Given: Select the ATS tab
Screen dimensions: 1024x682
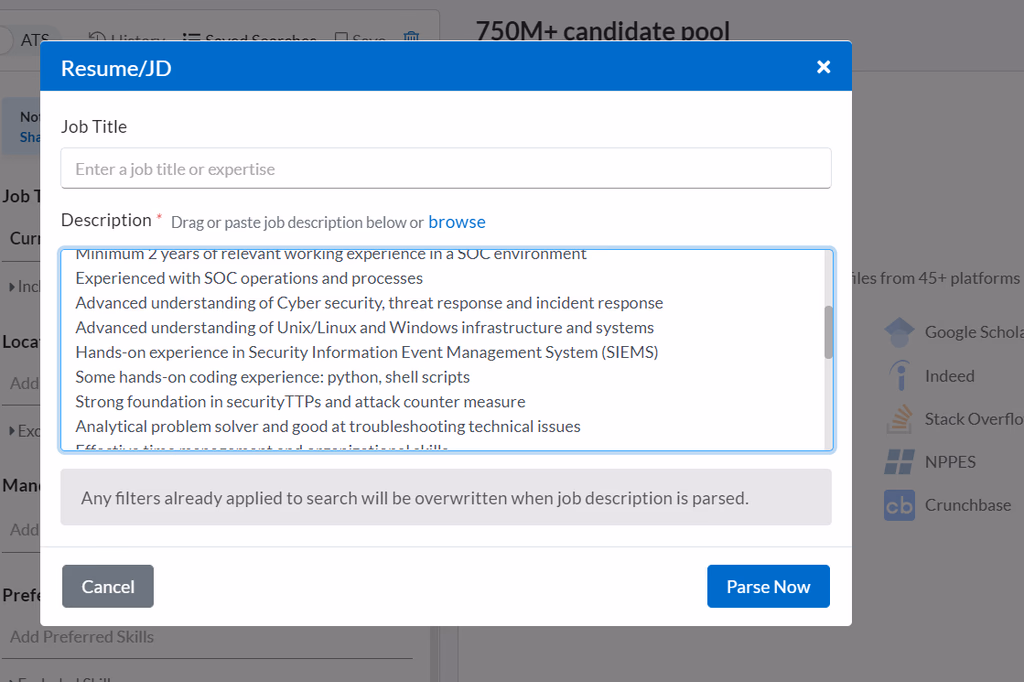Looking at the screenshot, I should 35,40.
